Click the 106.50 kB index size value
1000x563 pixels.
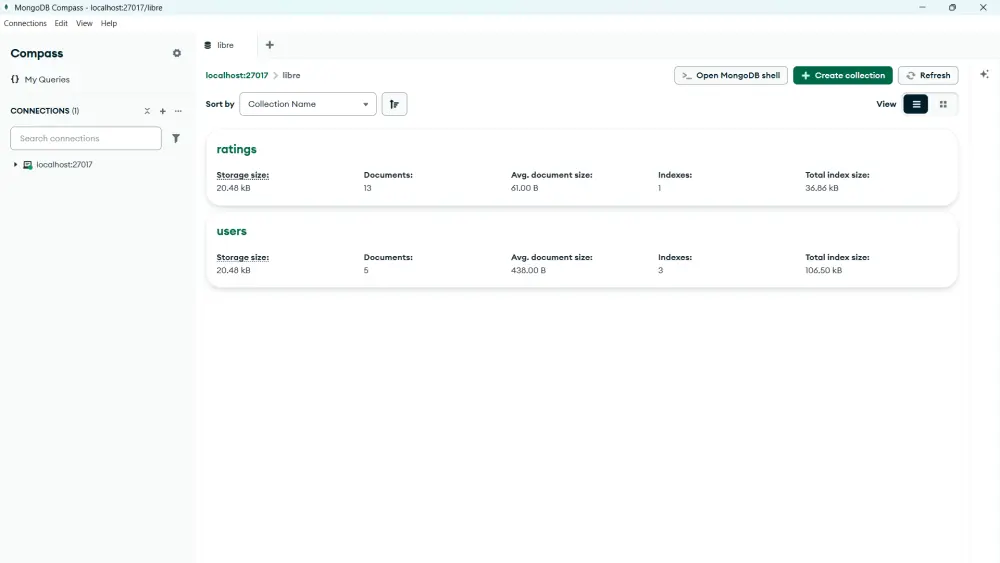[823, 270]
